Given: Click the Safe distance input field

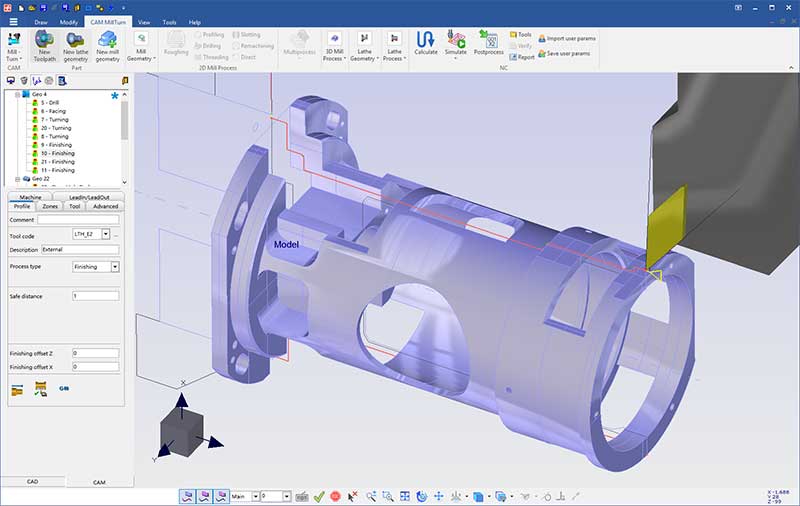Looking at the screenshot, I should click(x=95, y=296).
